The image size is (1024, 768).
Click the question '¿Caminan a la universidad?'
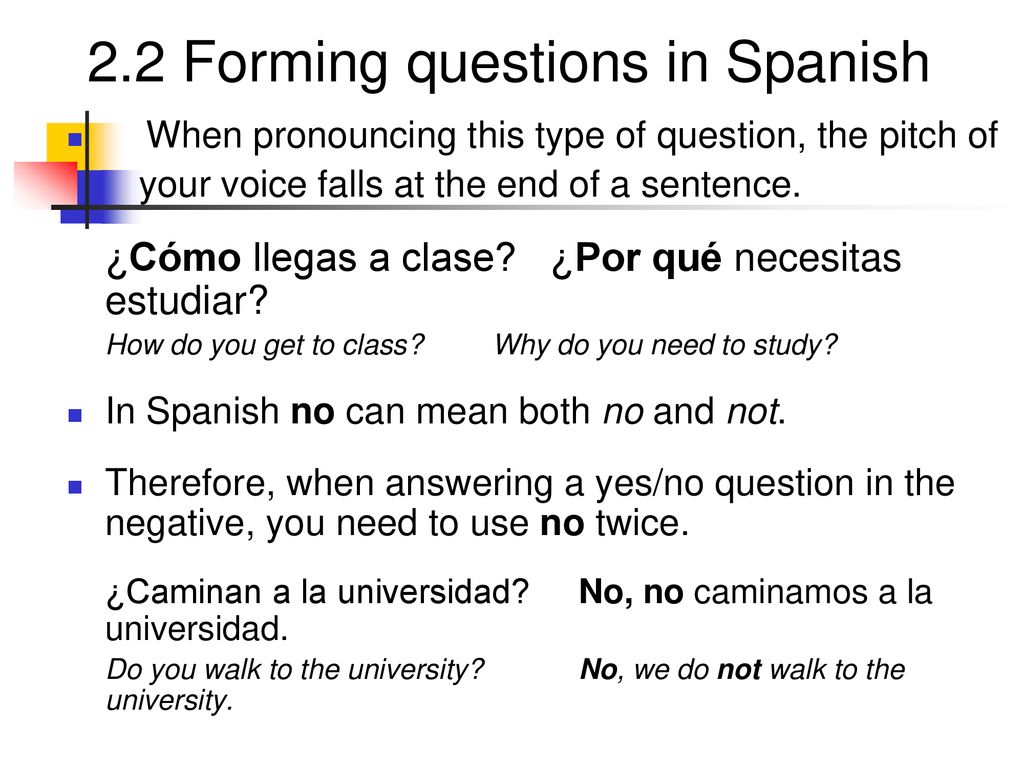coord(317,592)
